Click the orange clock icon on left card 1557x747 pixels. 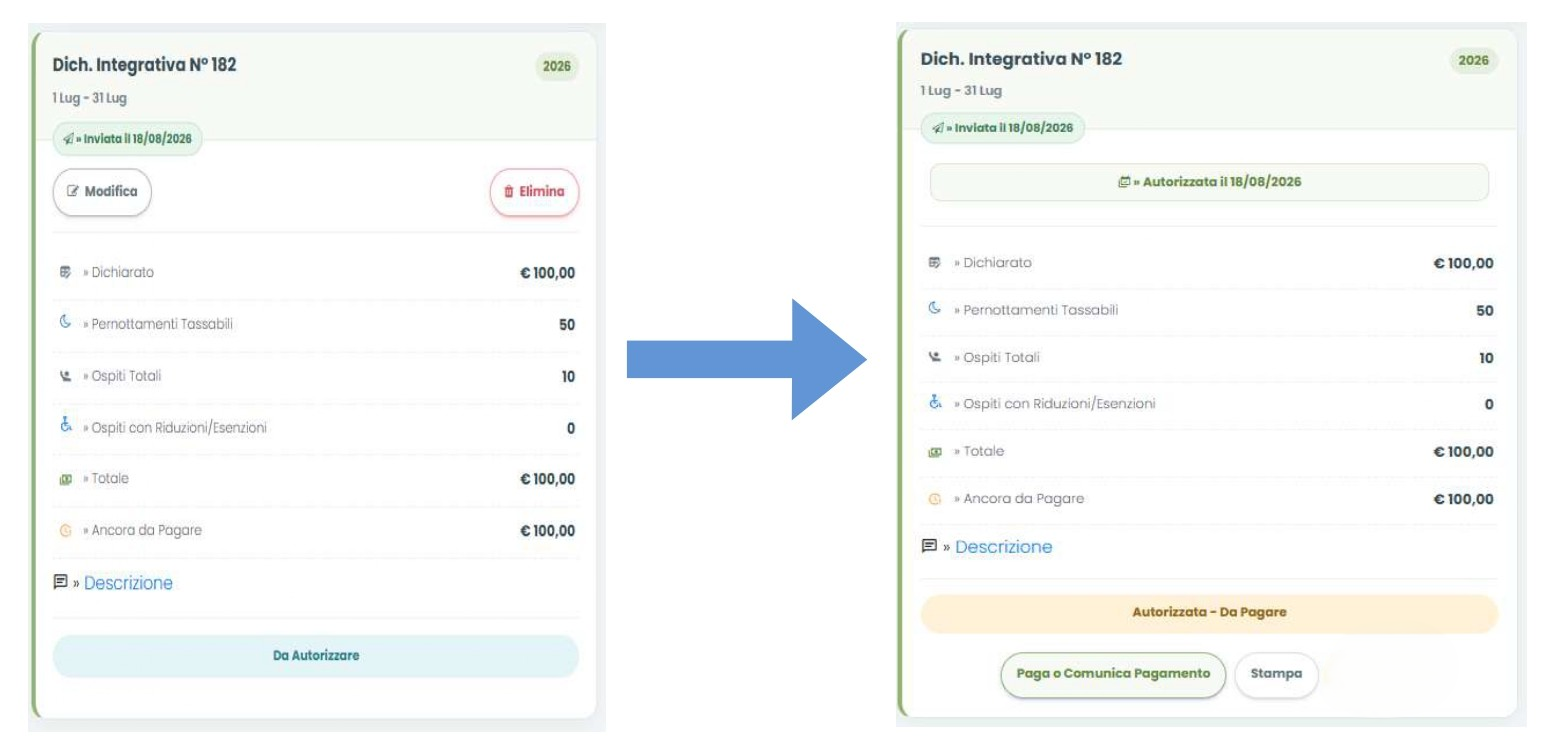[62, 531]
